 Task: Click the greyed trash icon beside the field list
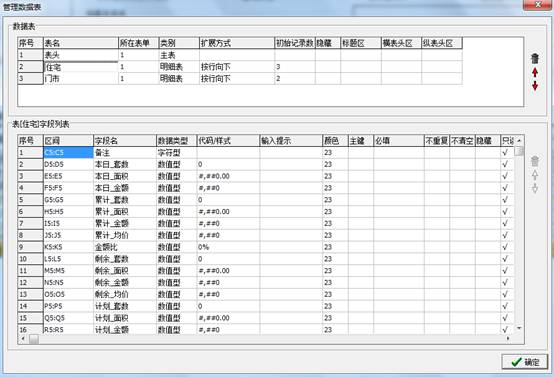(535, 161)
